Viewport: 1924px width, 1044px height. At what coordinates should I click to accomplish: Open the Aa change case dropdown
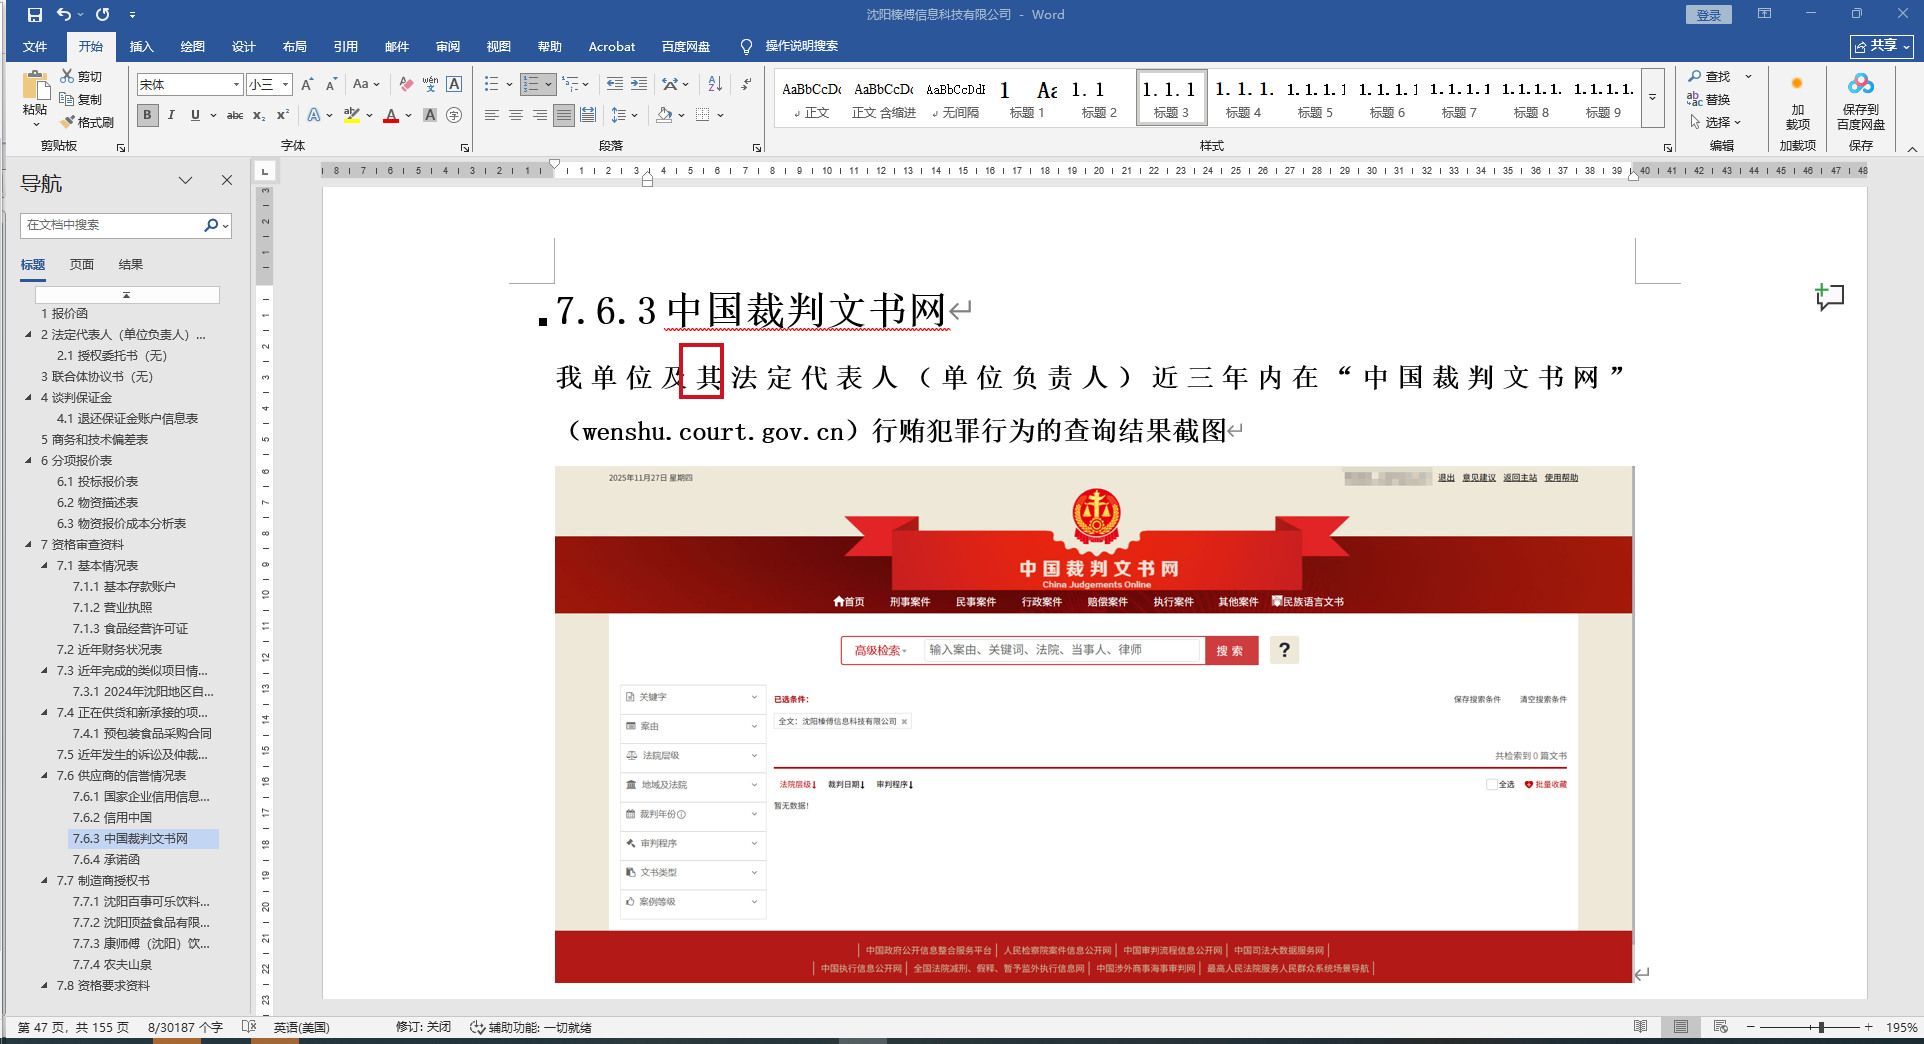366,85
